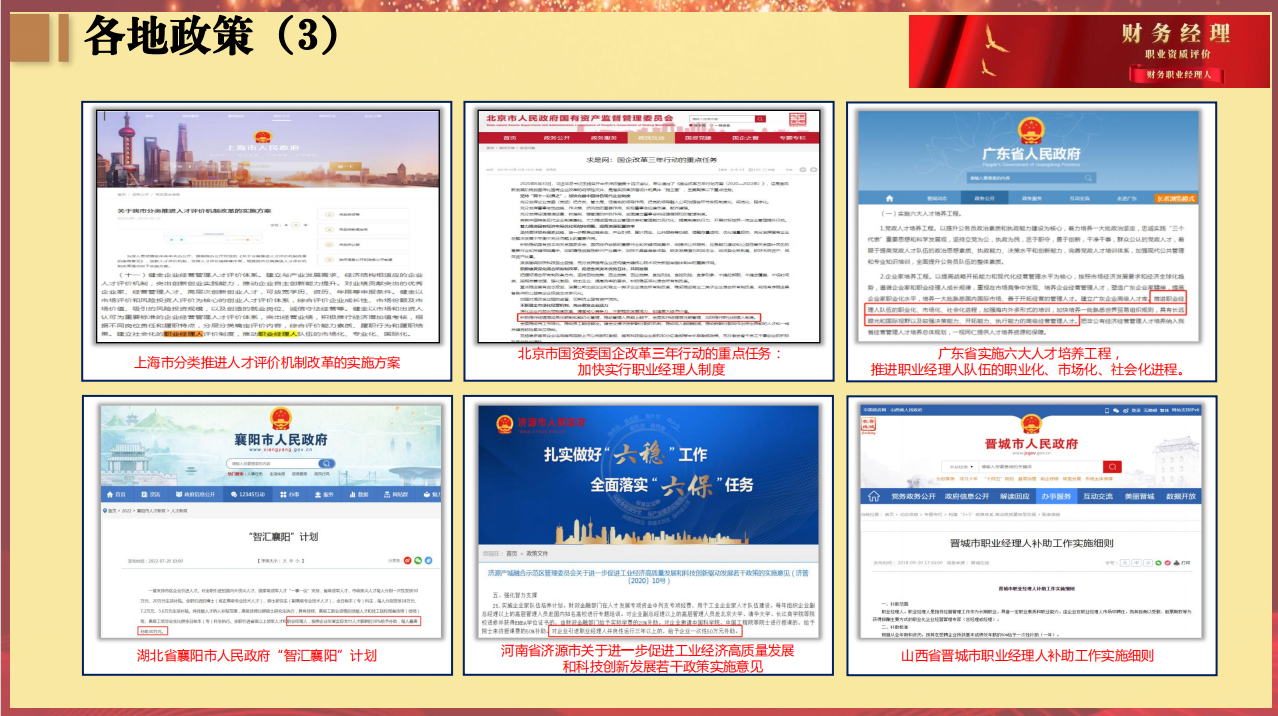This screenshot has width=1278, height=716.
Task: Click the red Weibo share icon on Jincheng article
Action: 1168,563
